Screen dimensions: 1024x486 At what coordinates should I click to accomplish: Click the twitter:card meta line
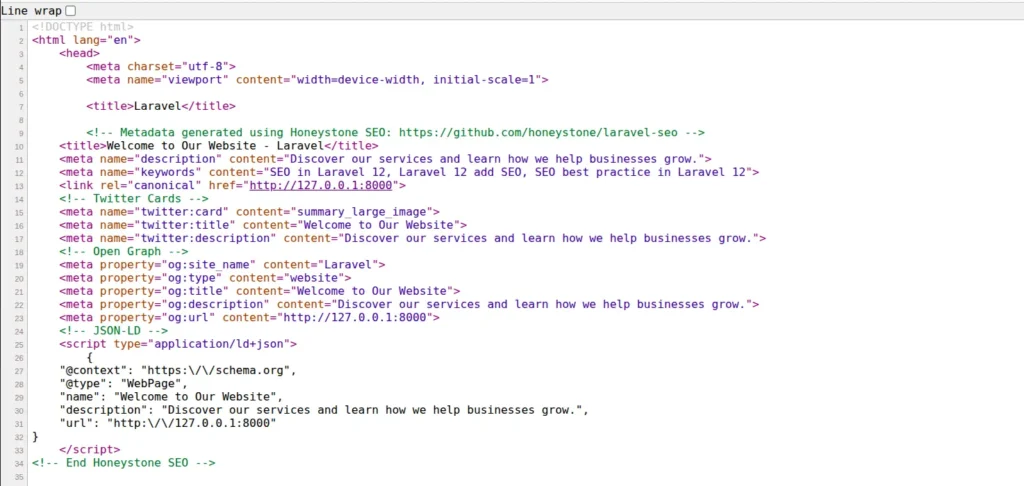point(249,212)
